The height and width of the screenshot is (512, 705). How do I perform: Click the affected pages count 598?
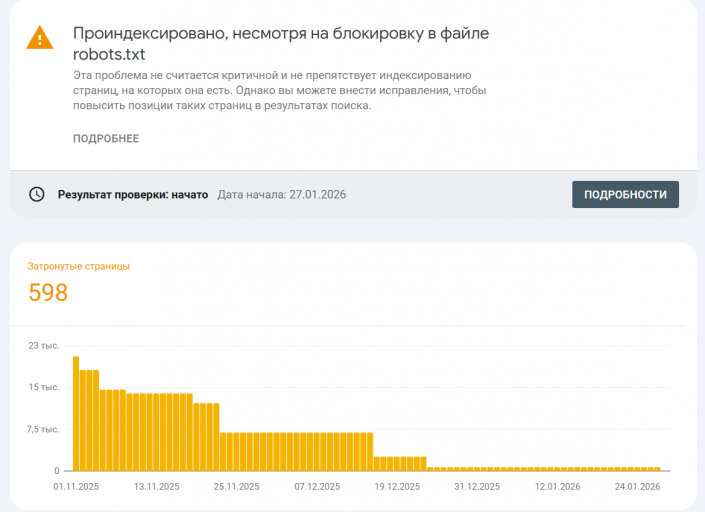pyautogui.click(x=48, y=293)
